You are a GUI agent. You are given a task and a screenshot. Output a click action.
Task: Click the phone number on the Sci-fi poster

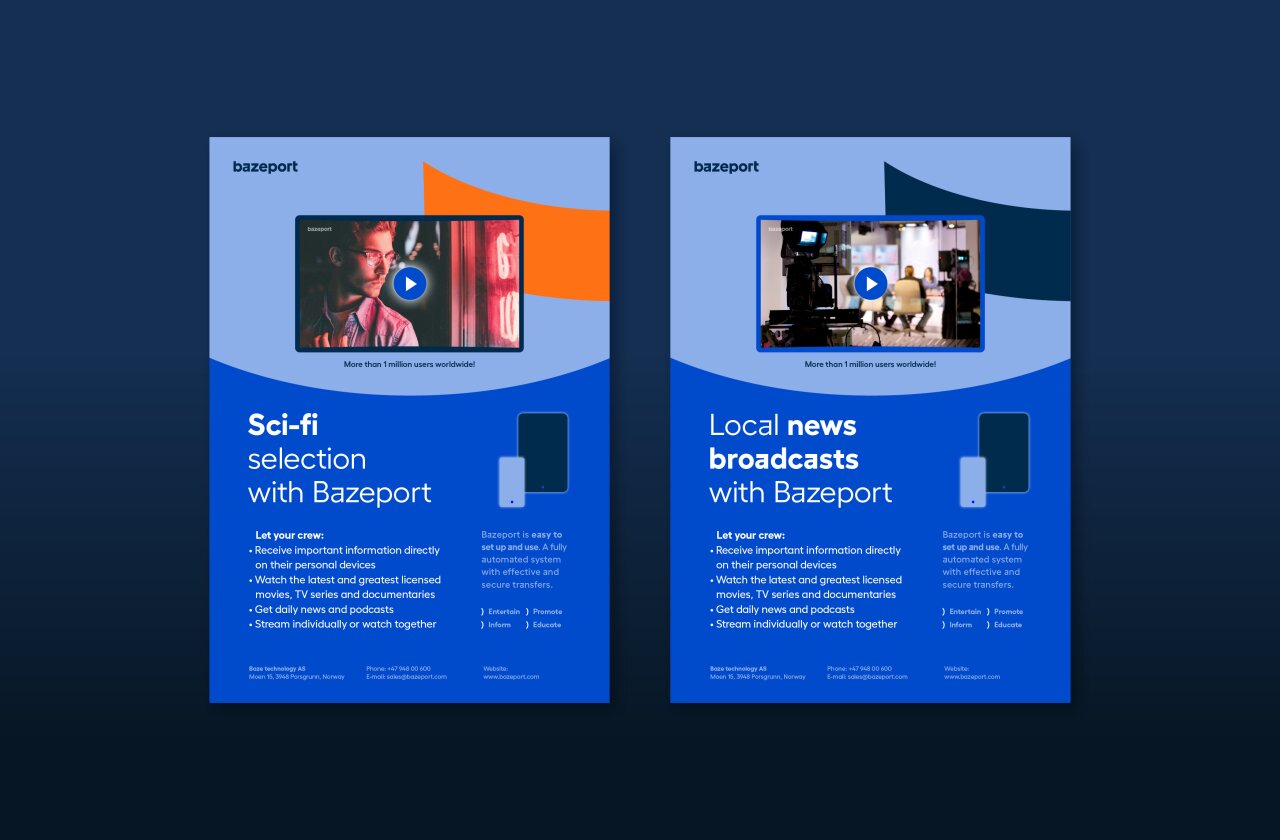[409, 669]
